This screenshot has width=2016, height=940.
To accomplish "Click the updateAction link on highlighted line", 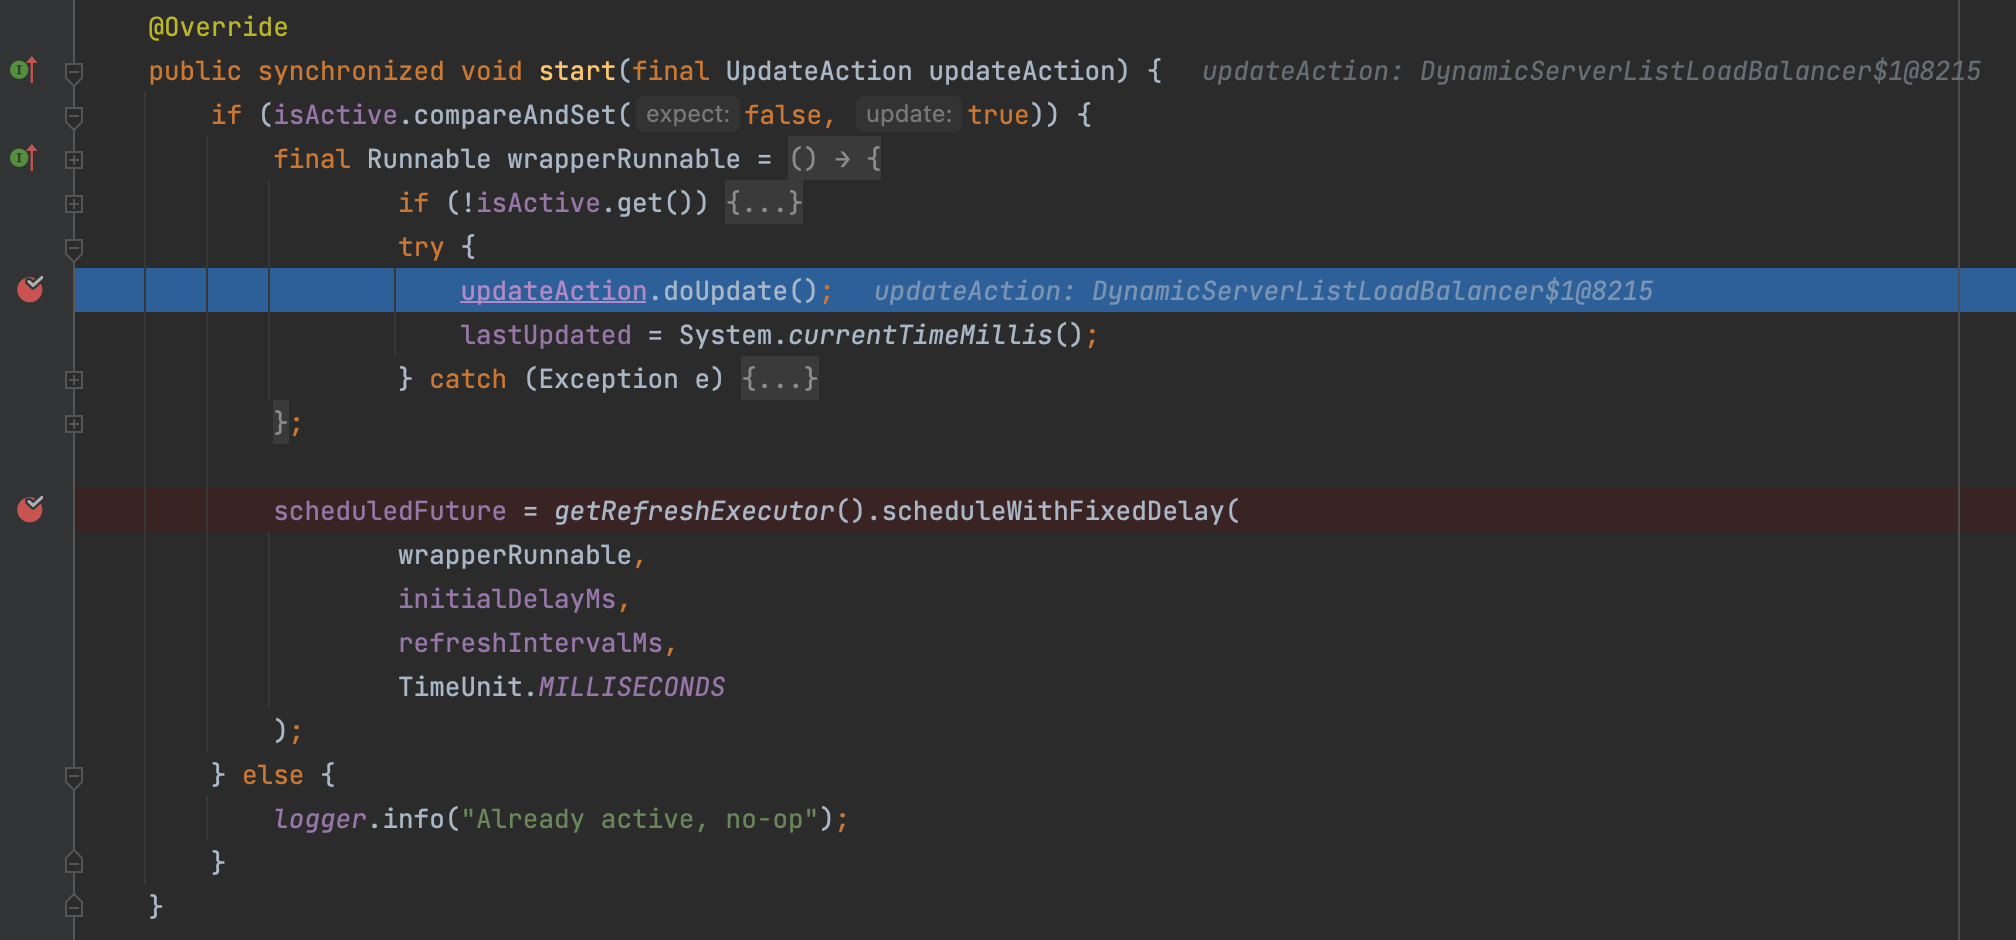I will (553, 291).
